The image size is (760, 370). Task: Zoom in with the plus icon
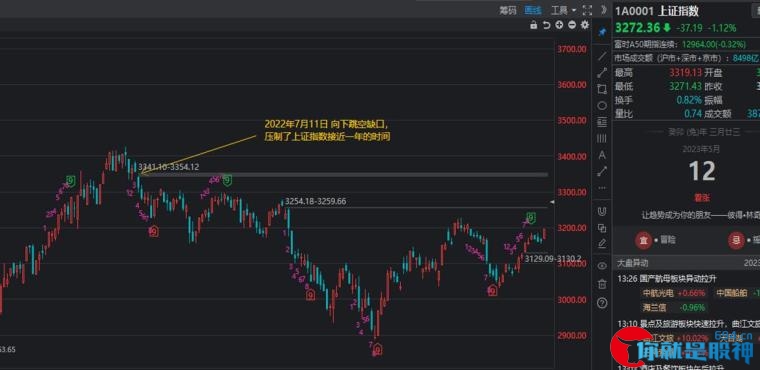coord(559,25)
